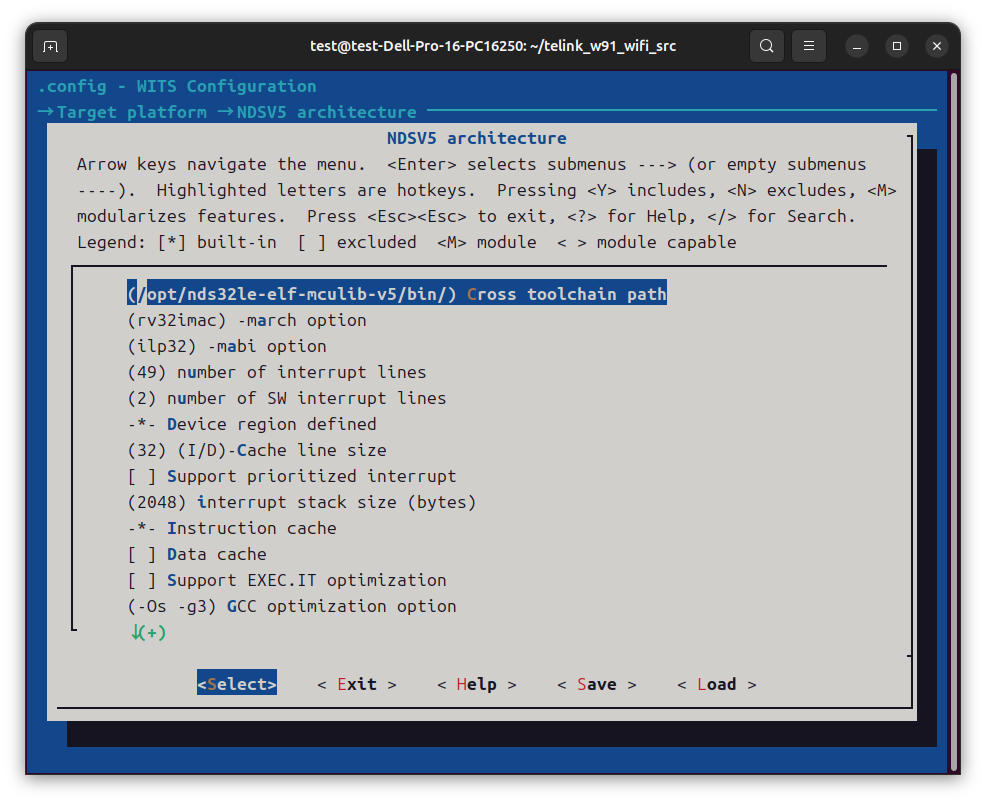Click the terminal window title text
The image size is (986, 803).
[x=493, y=46]
